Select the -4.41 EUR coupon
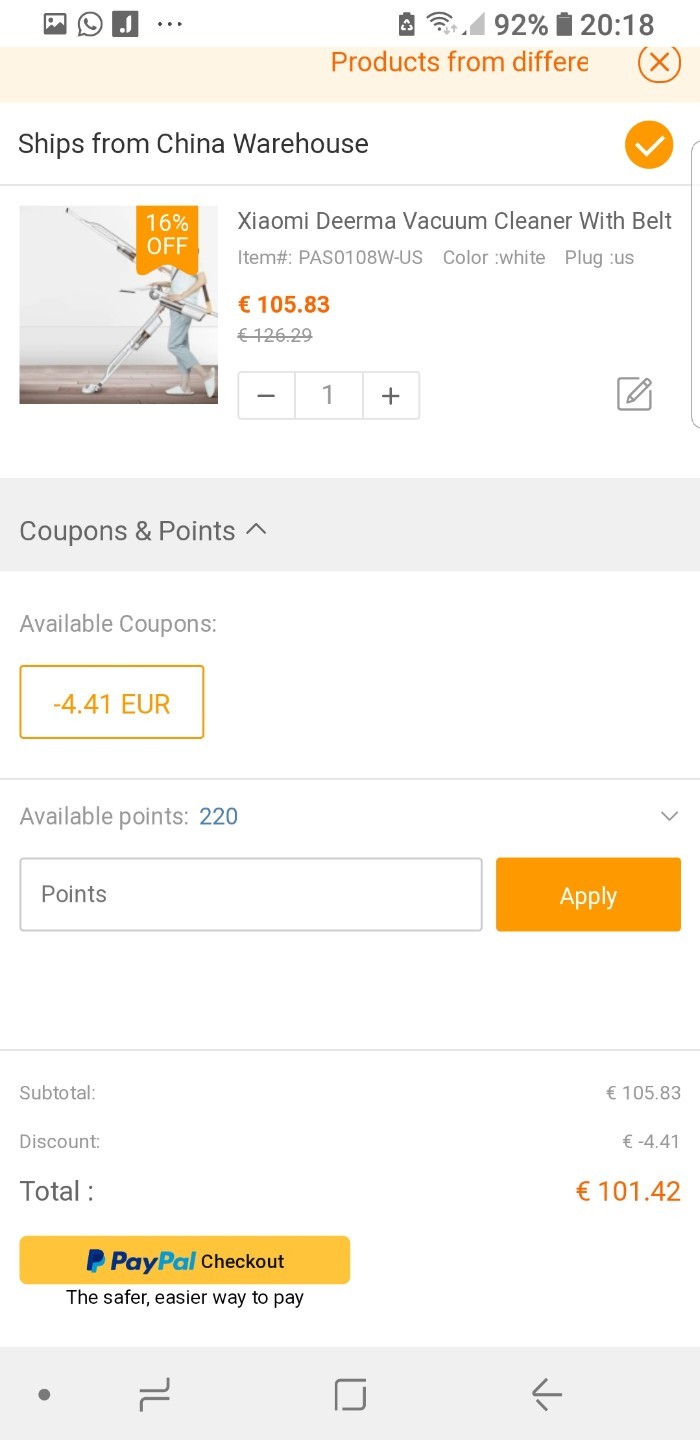This screenshot has width=700, height=1440. click(112, 703)
